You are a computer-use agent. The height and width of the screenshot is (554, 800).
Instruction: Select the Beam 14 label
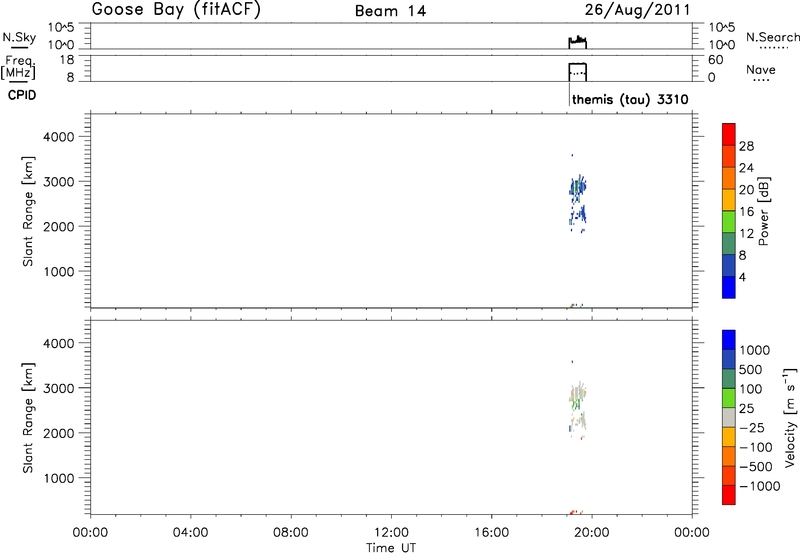[x=388, y=11]
